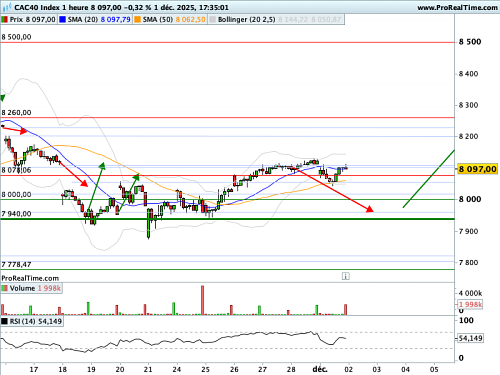
Task: Click the 8 300 price axis tick
Action: click(x=468, y=105)
